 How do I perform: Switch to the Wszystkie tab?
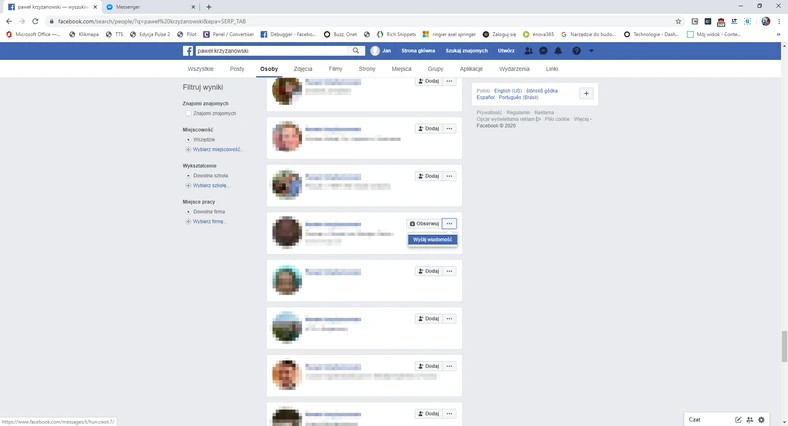201,69
